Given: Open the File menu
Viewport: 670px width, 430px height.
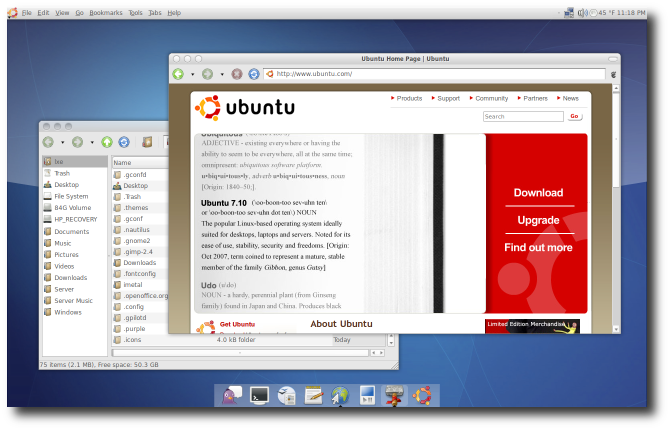Looking at the screenshot, I should pos(26,13).
